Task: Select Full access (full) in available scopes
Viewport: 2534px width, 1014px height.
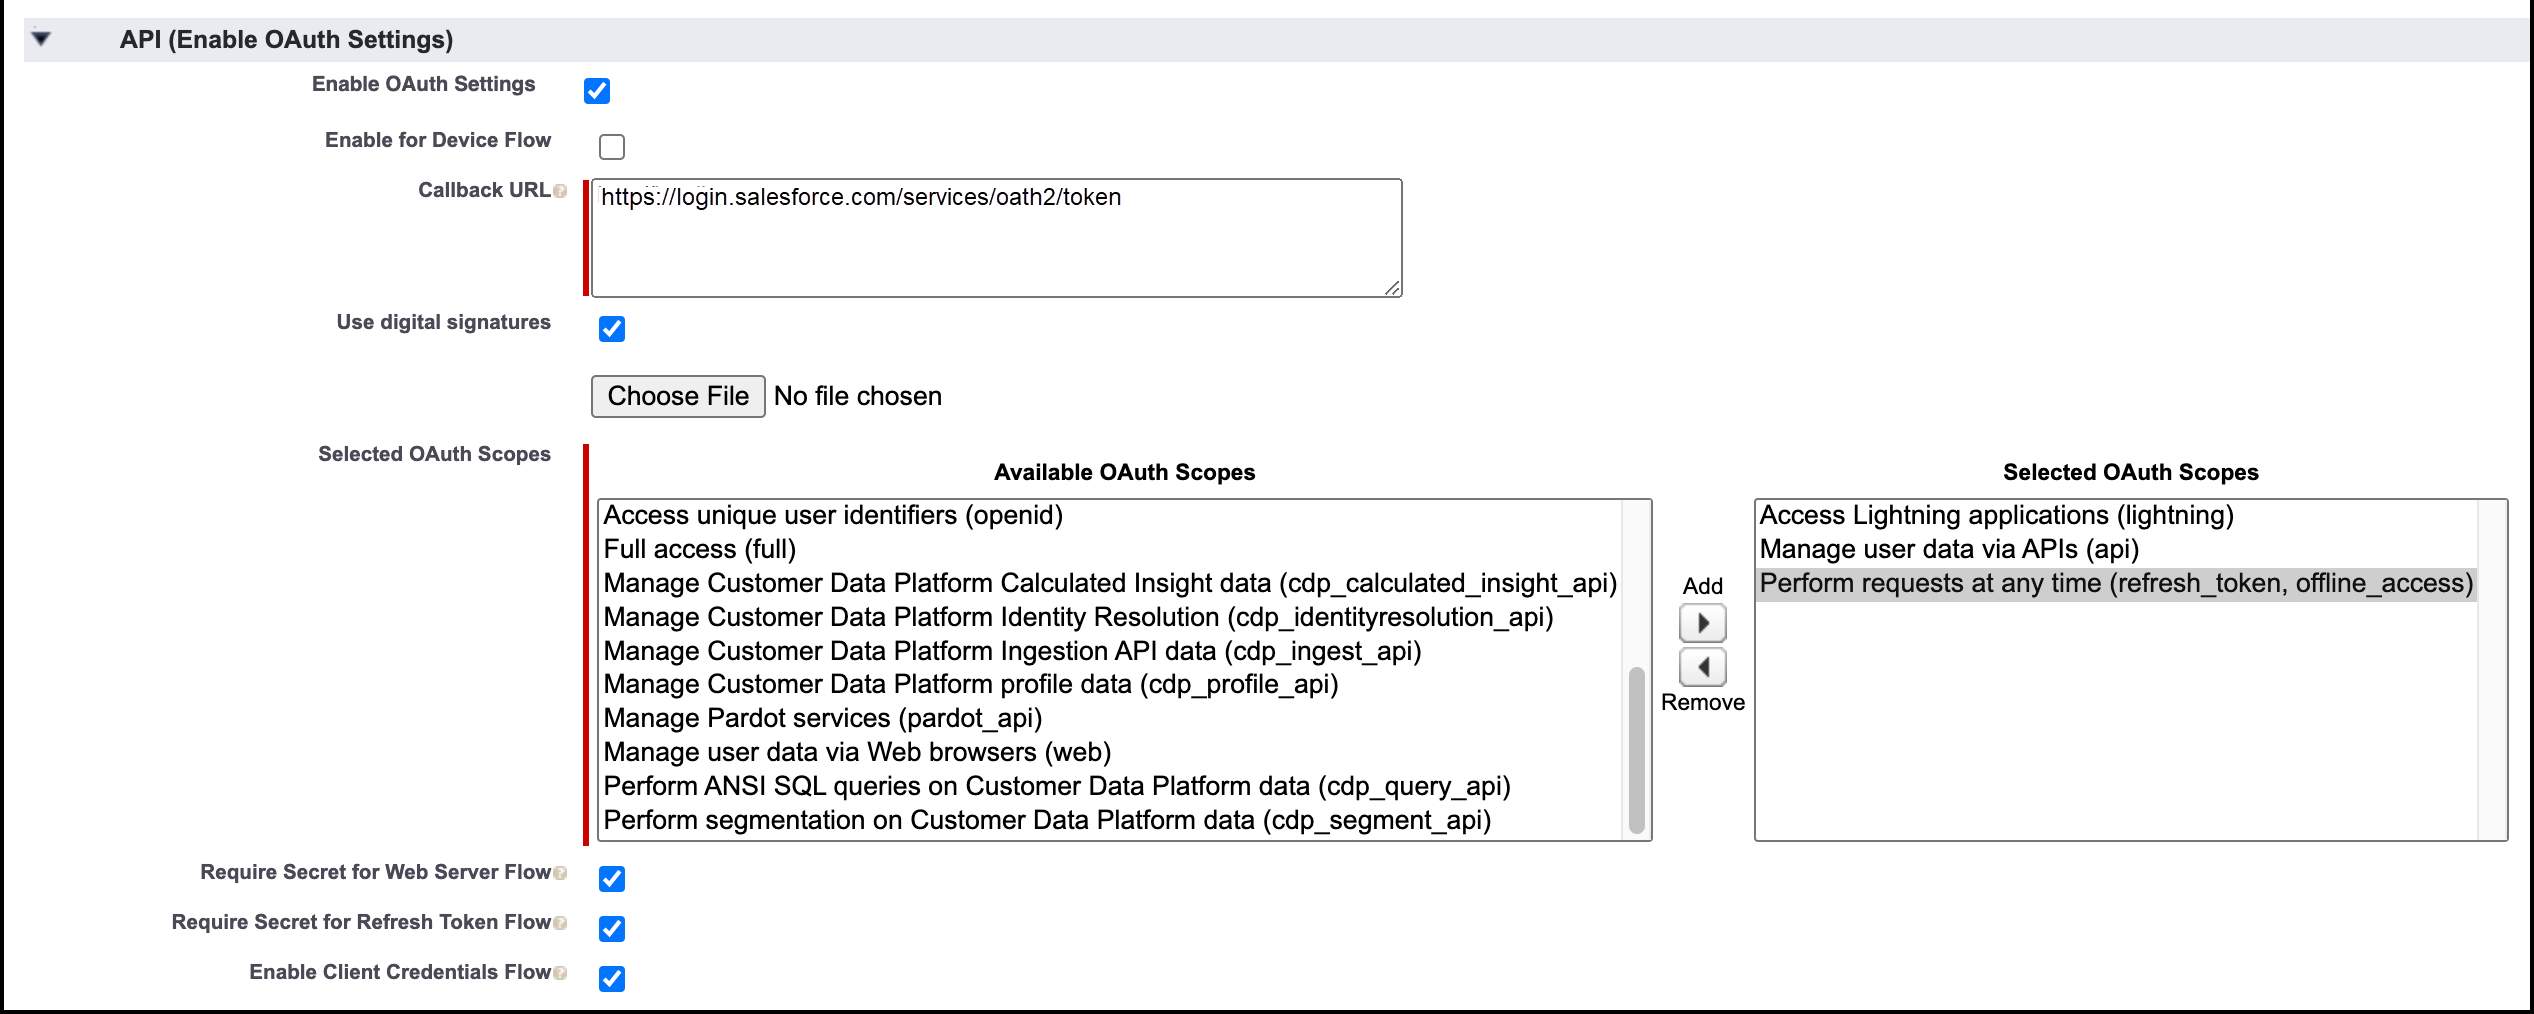Action: click(700, 549)
